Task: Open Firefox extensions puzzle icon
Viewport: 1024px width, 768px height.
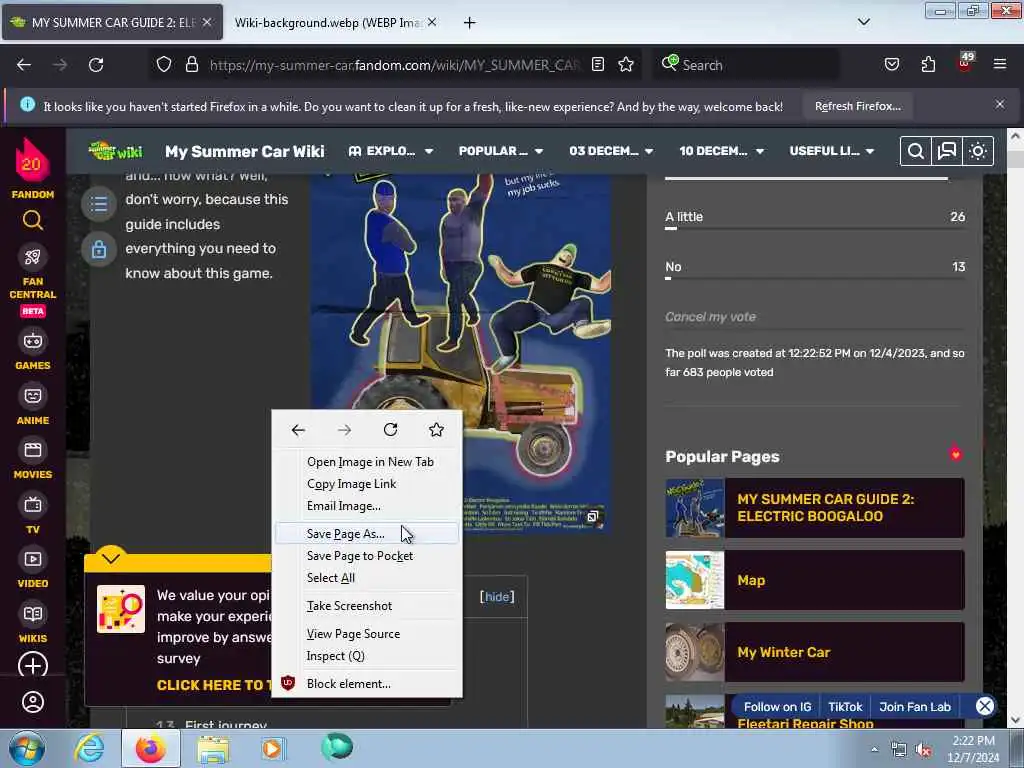Action: coord(928,64)
